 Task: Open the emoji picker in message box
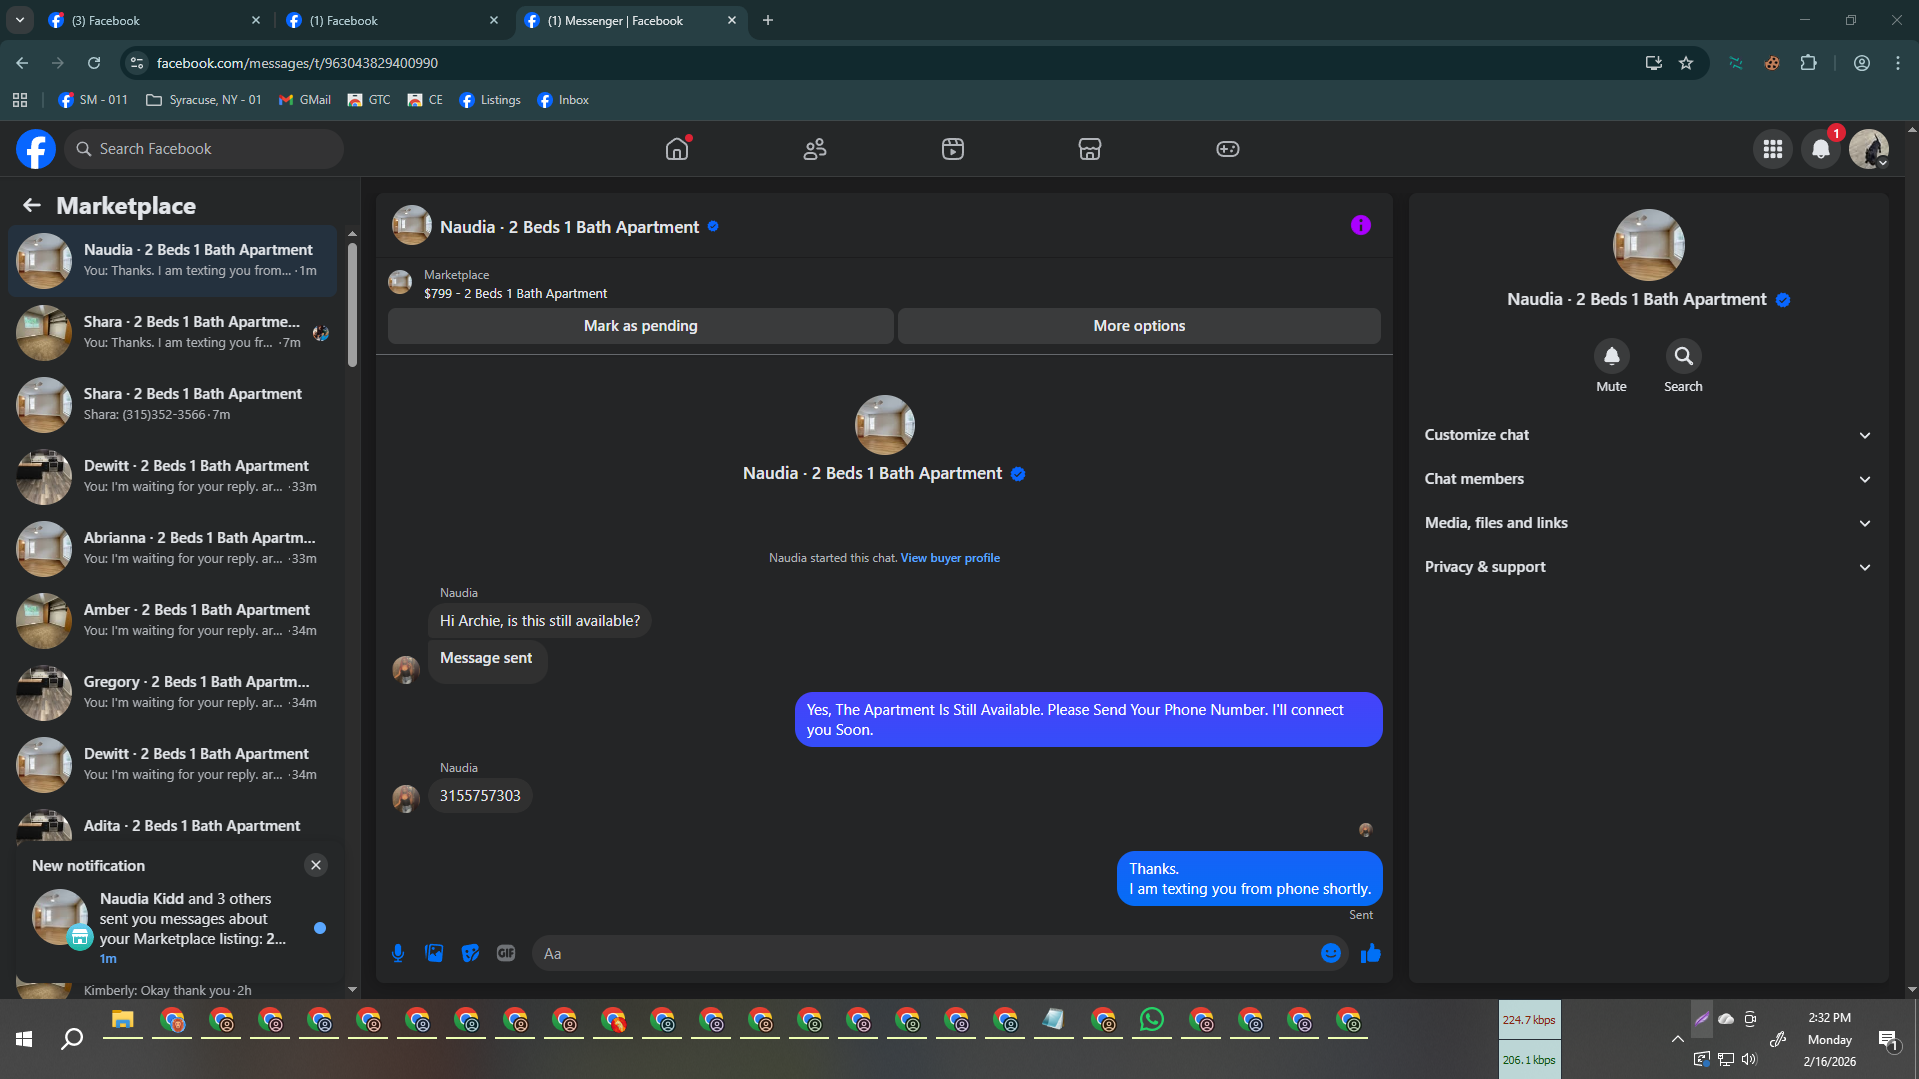pyautogui.click(x=1331, y=953)
